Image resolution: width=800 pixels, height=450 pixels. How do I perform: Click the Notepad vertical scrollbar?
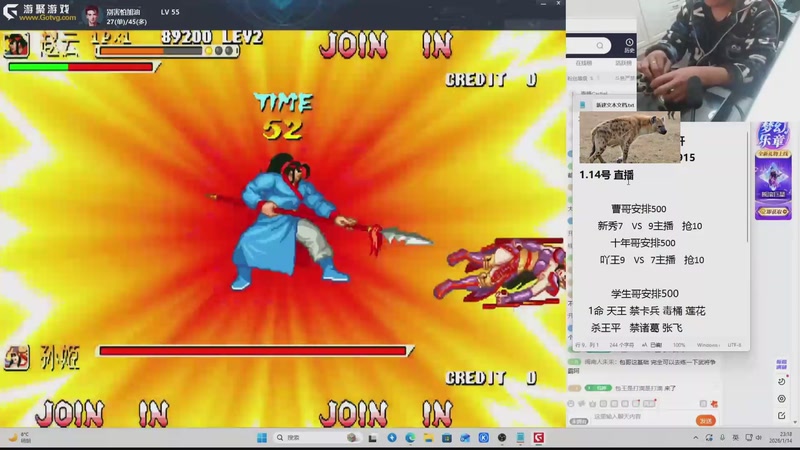pos(747,186)
